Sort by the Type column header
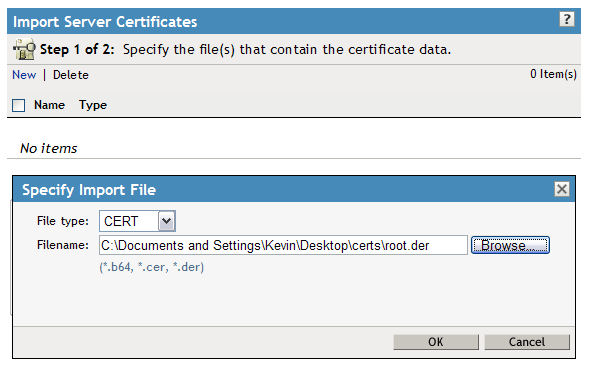Image resolution: width=589 pixels, height=383 pixels. [x=93, y=105]
